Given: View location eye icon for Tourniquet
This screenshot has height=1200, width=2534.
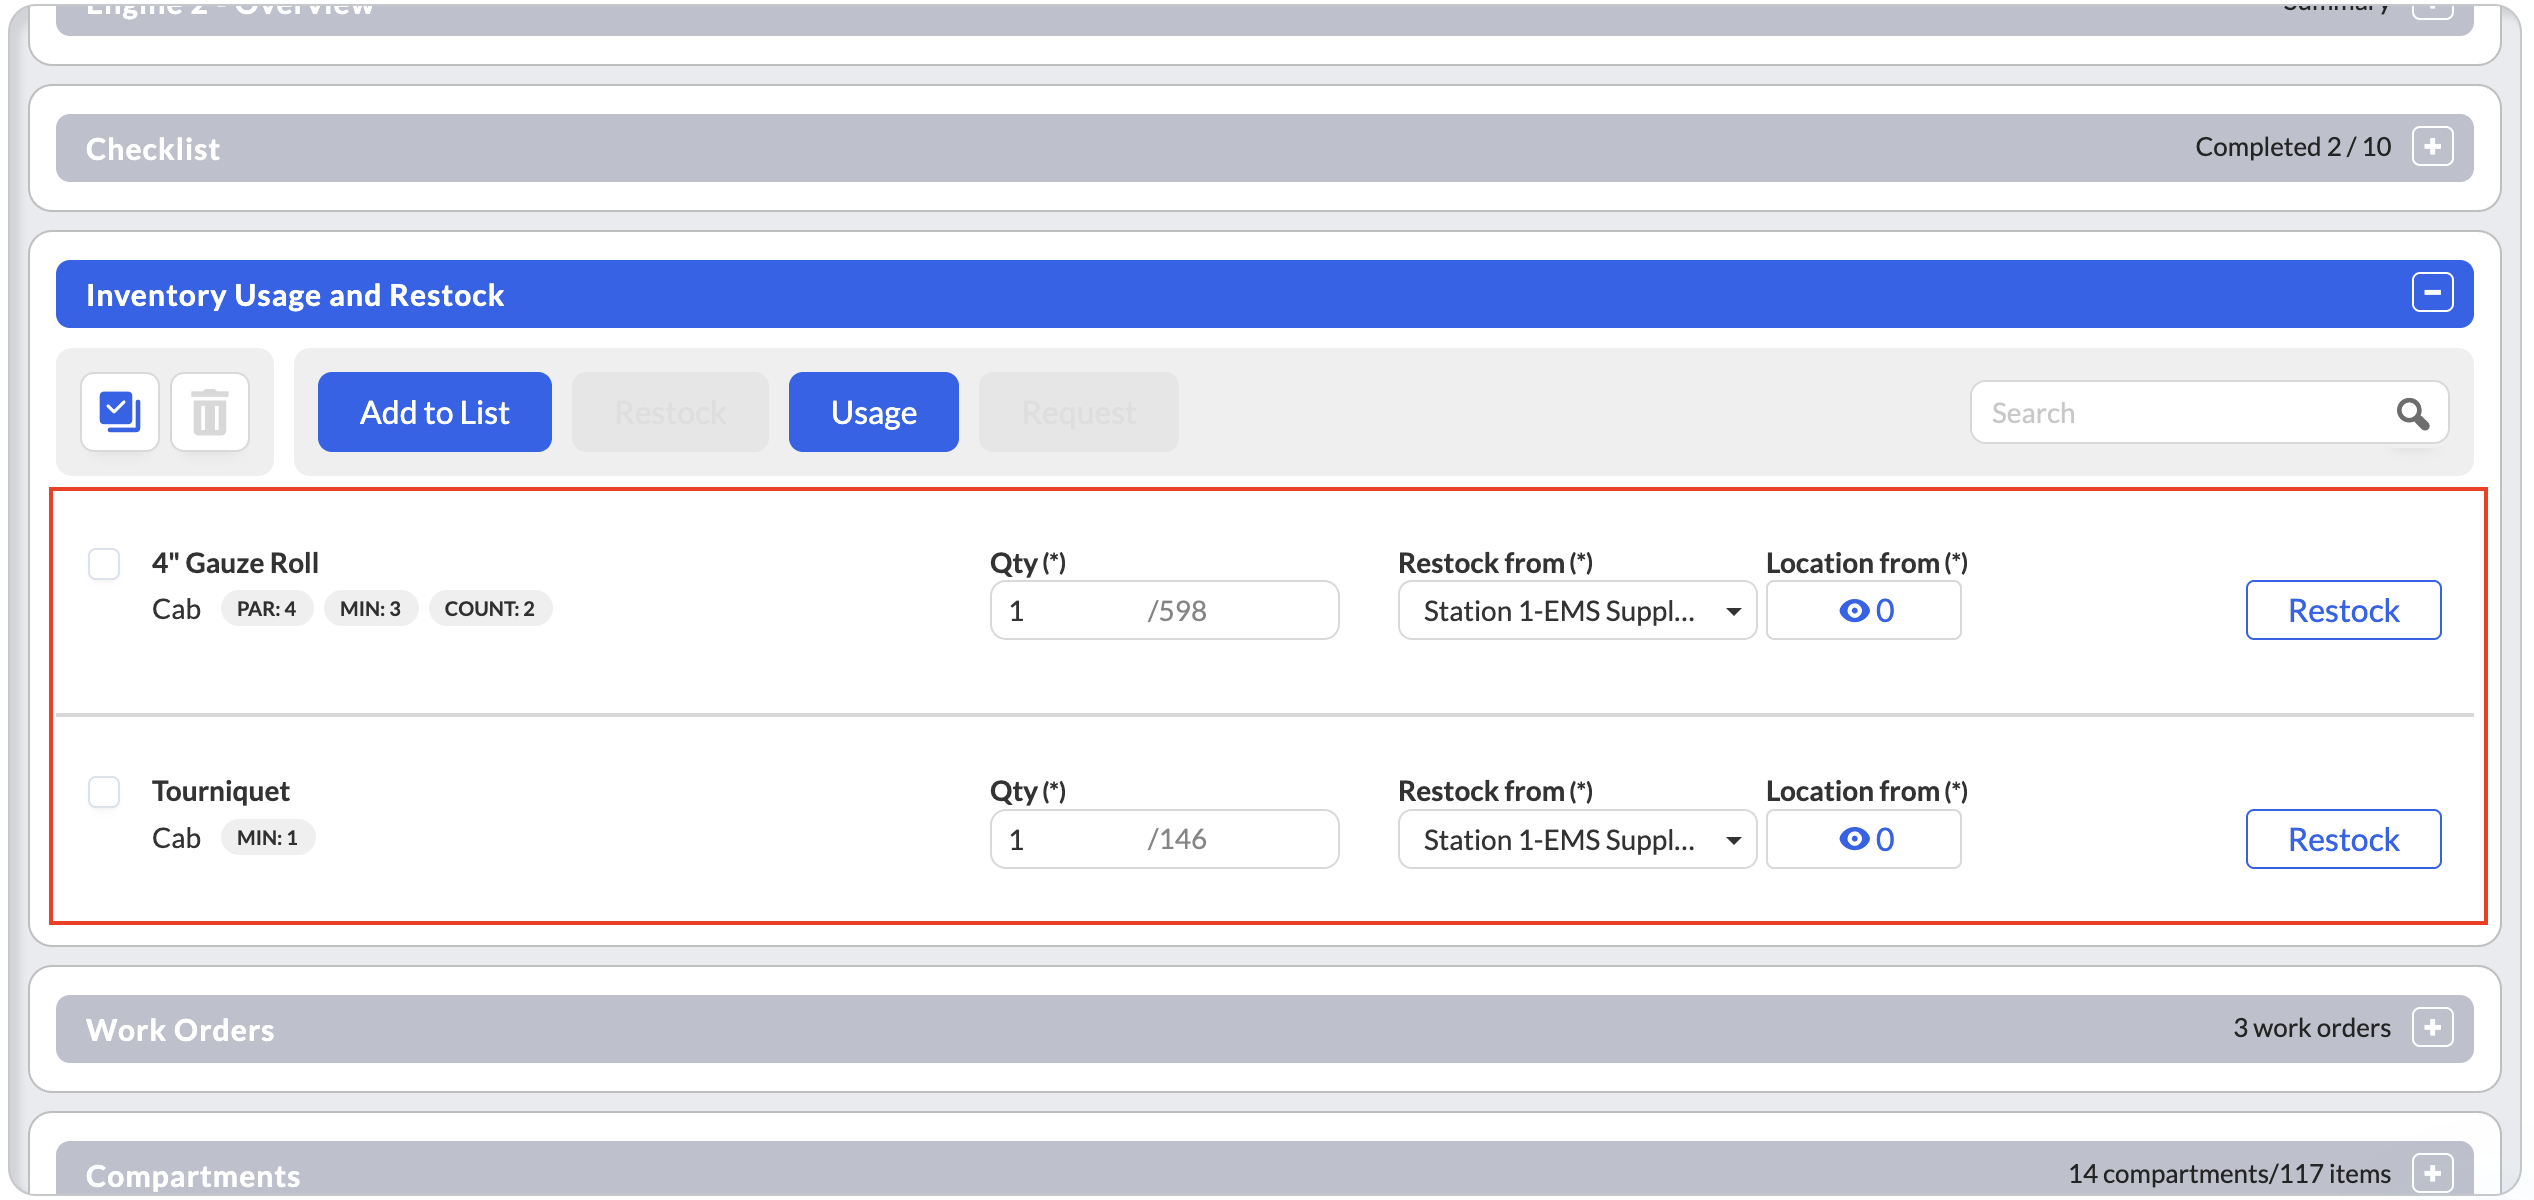Looking at the screenshot, I should tap(1853, 839).
